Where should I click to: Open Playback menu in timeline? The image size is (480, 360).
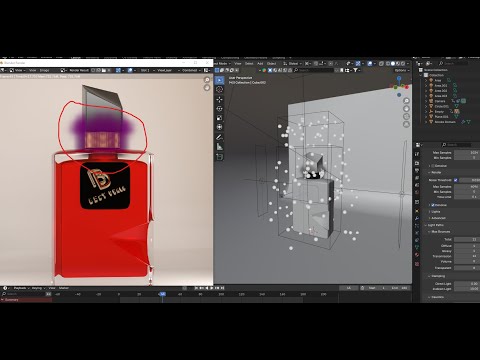point(21,288)
